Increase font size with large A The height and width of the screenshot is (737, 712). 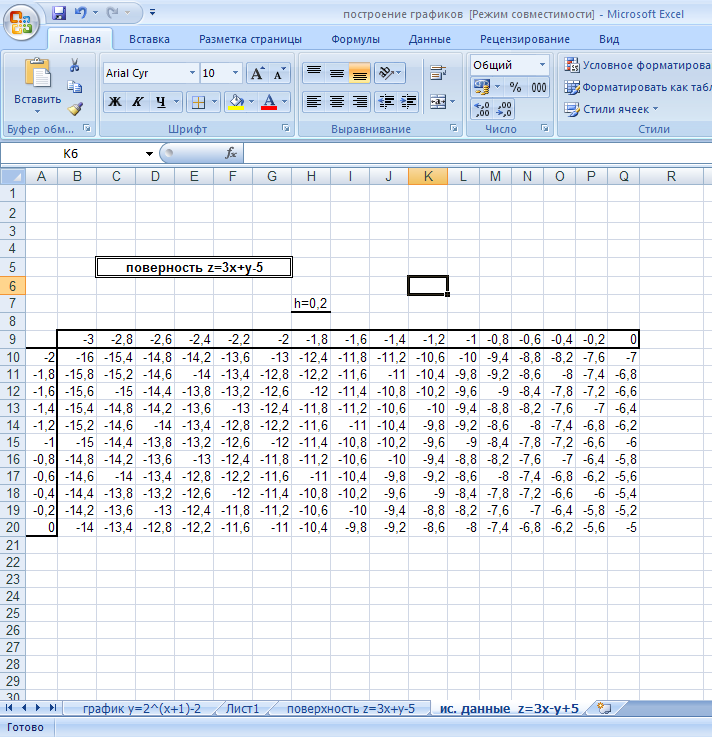point(257,73)
